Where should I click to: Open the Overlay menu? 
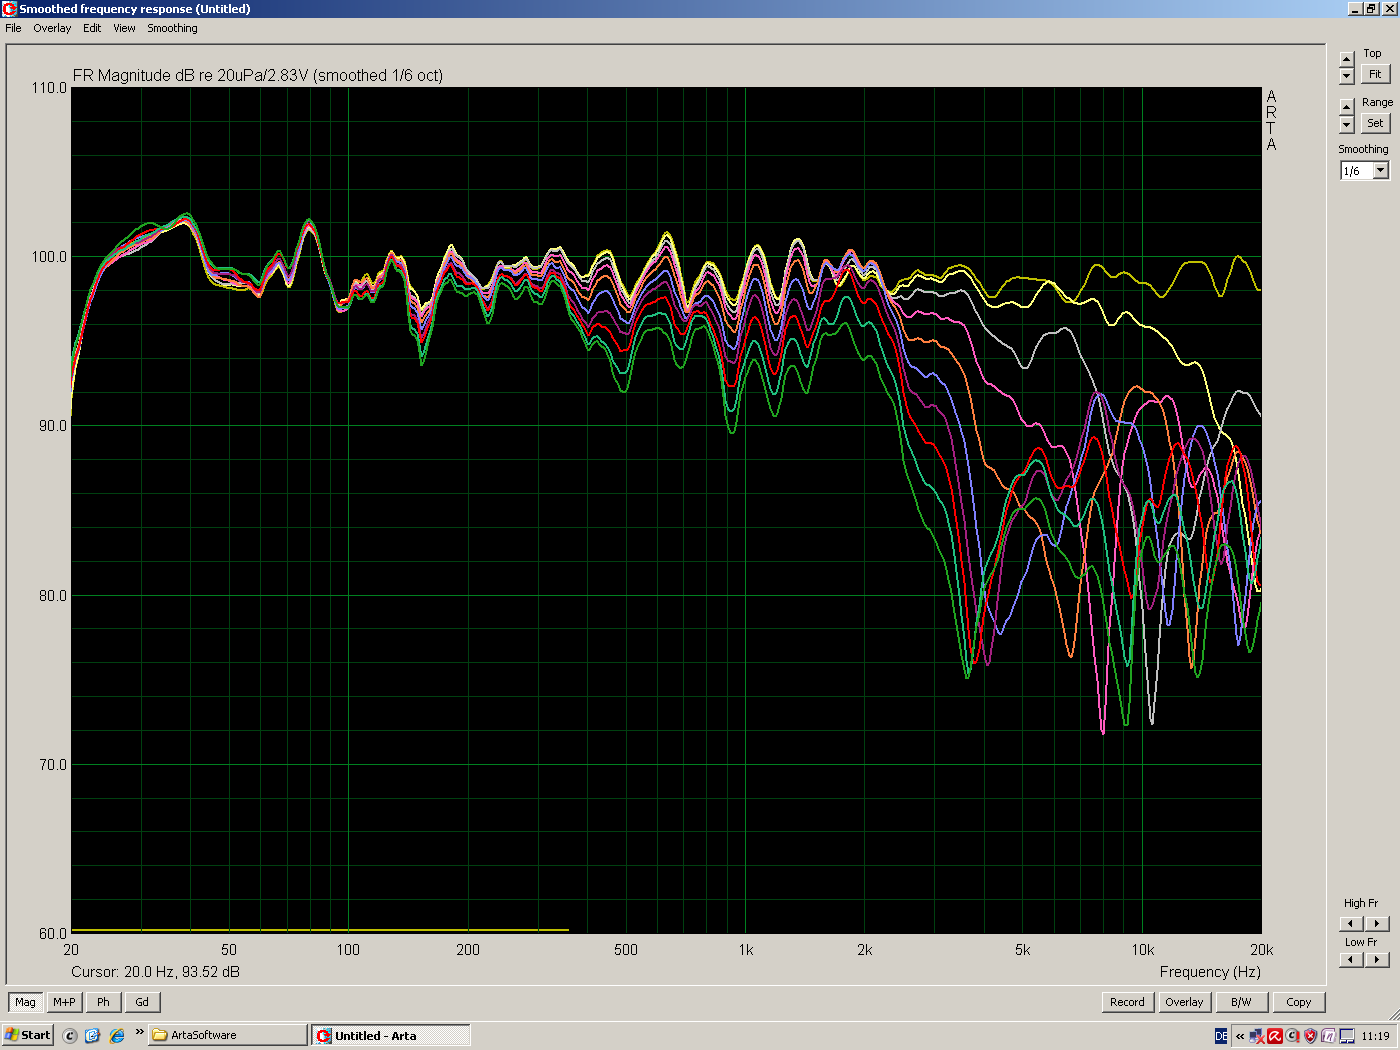52,28
